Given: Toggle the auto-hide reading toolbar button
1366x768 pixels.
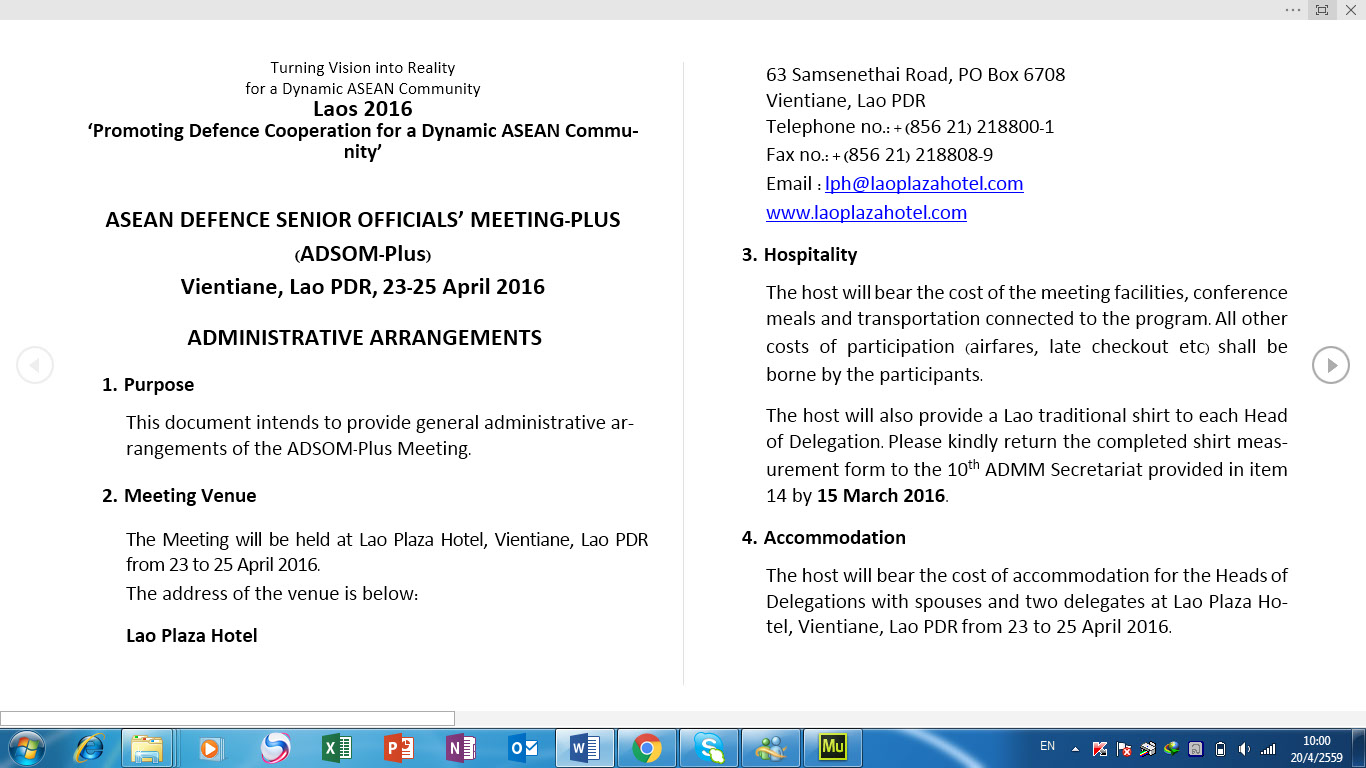Looking at the screenshot, I should pos(1322,10).
